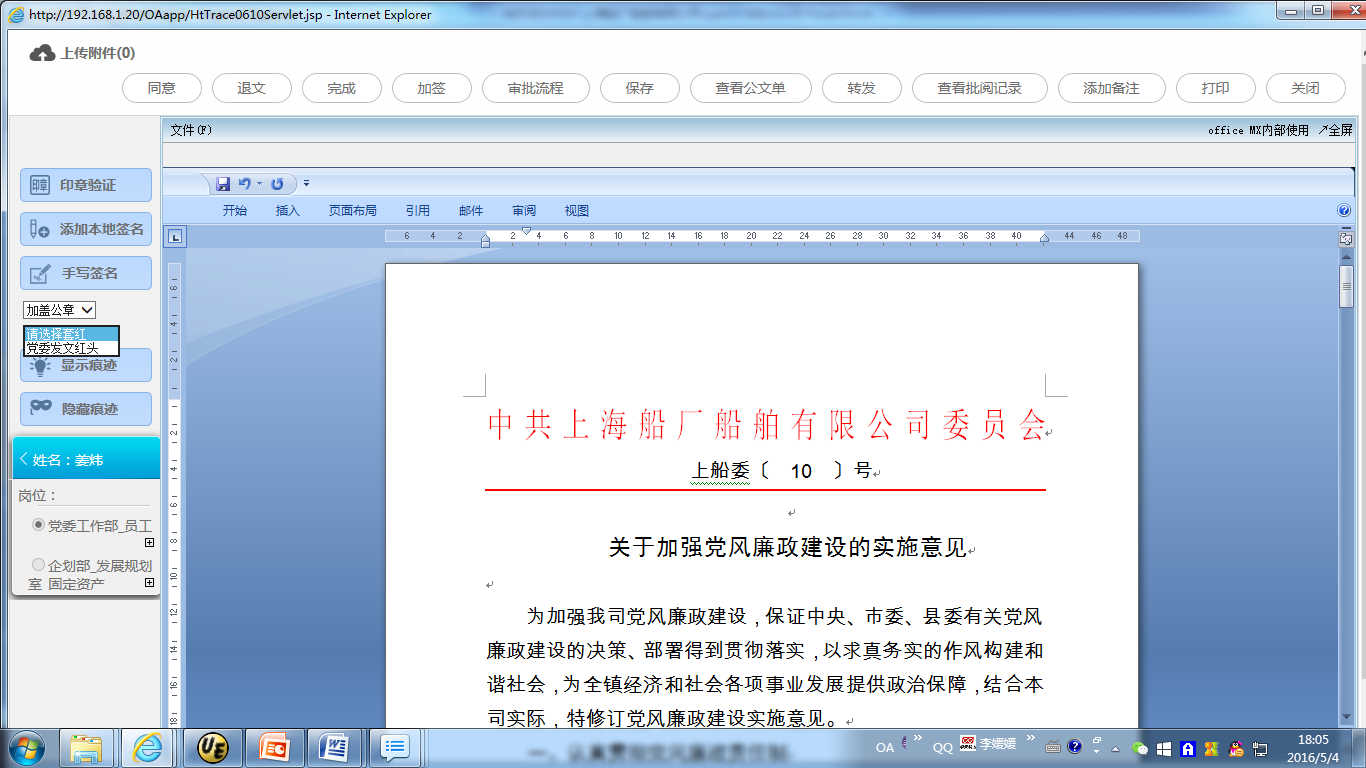The image size is (1366, 768).
Task: Click the first-line indent marker on the ruler
Action: [487, 238]
